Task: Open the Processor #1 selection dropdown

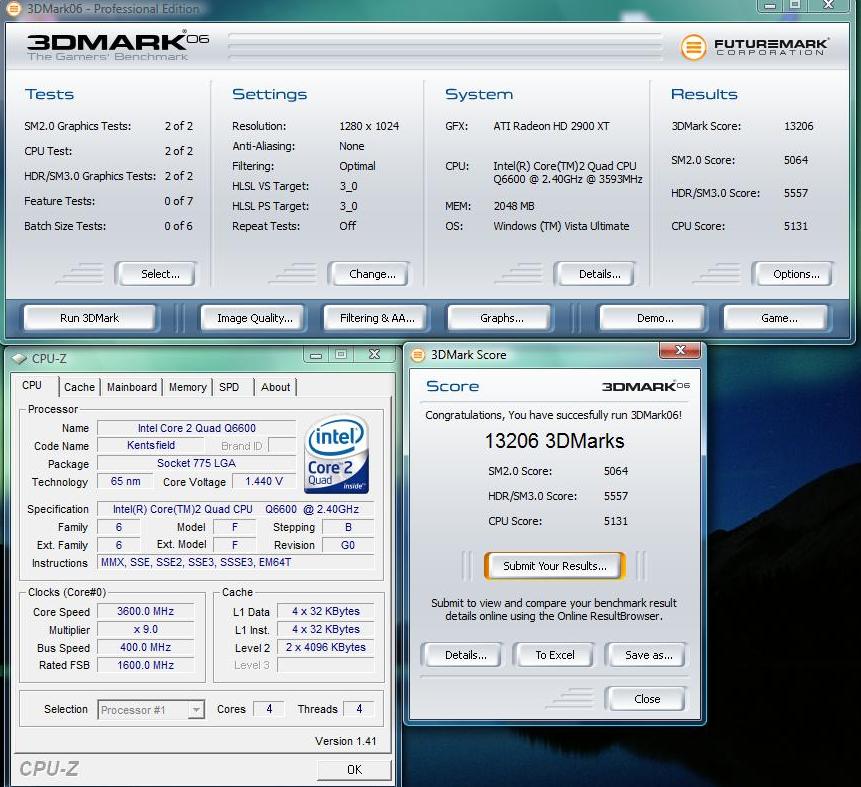Action: pos(195,710)
